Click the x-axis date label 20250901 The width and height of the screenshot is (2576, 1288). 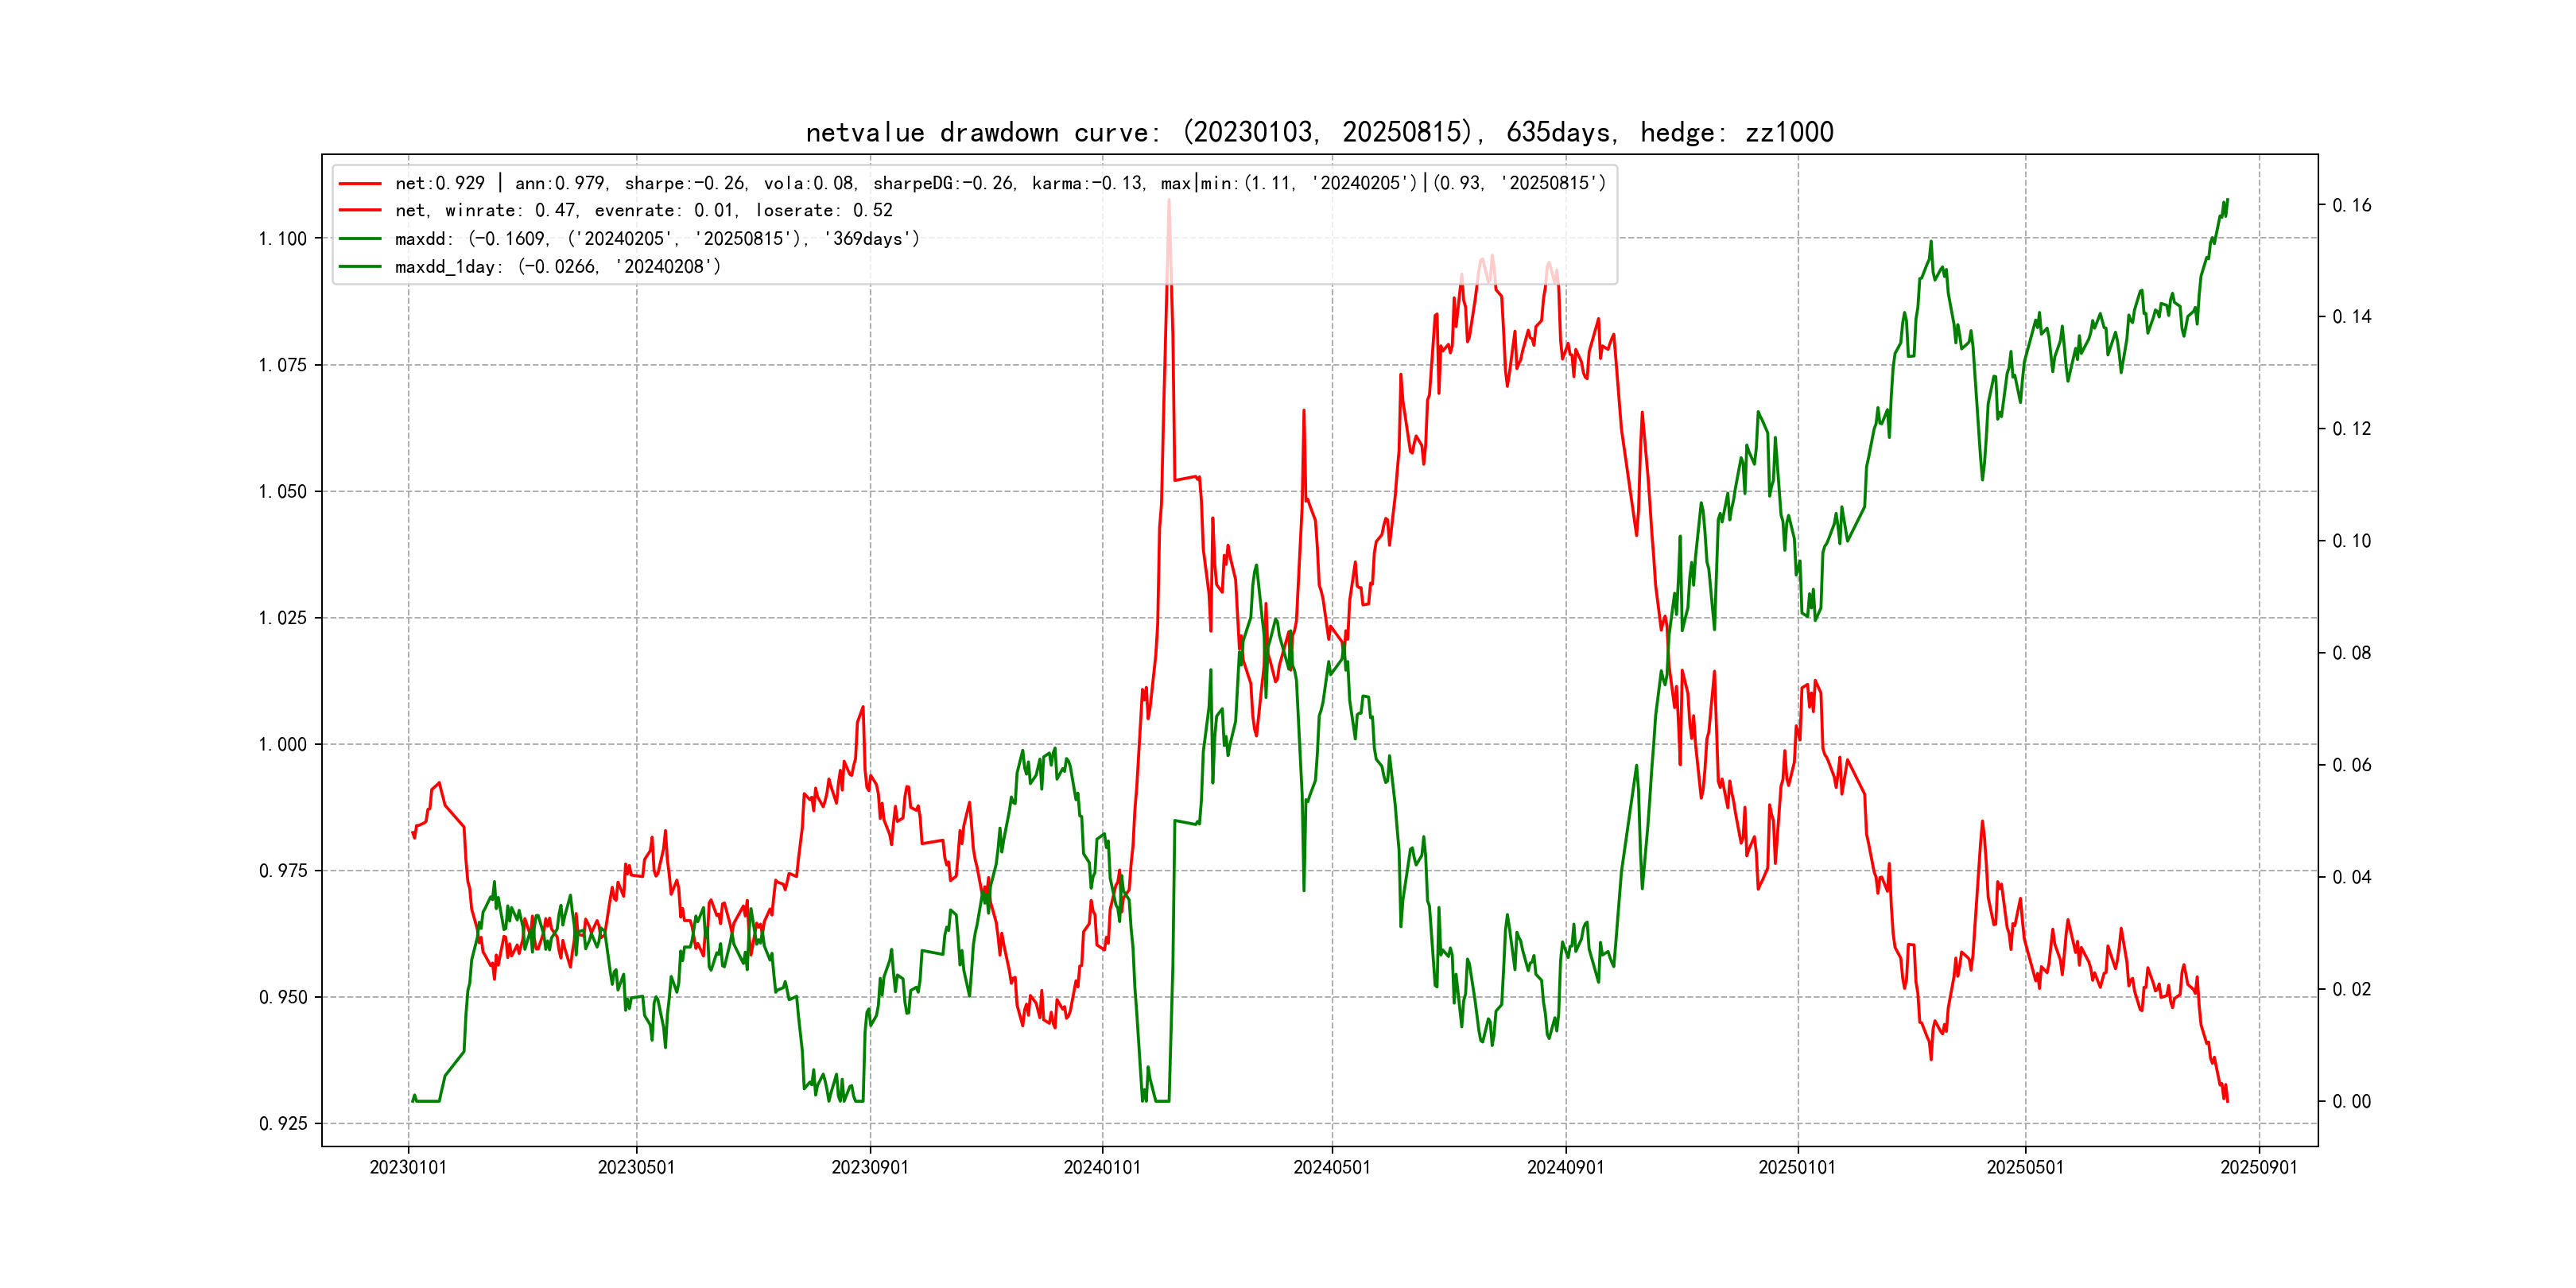coord(2259,1167)
